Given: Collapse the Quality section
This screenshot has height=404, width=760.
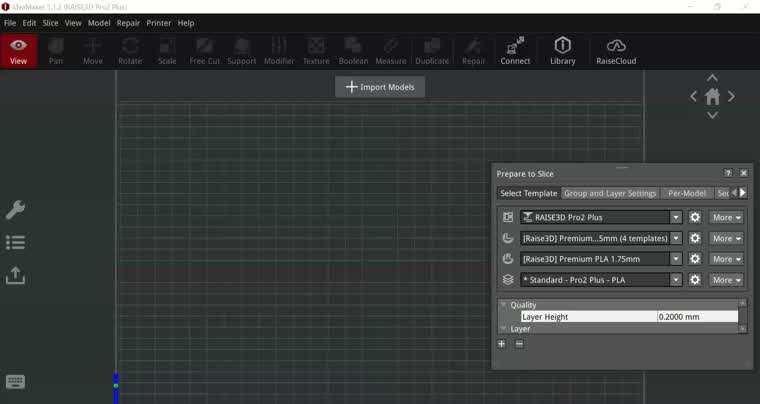Looking at the screenshot, I should pyautogui.click(x=503, y=305).
